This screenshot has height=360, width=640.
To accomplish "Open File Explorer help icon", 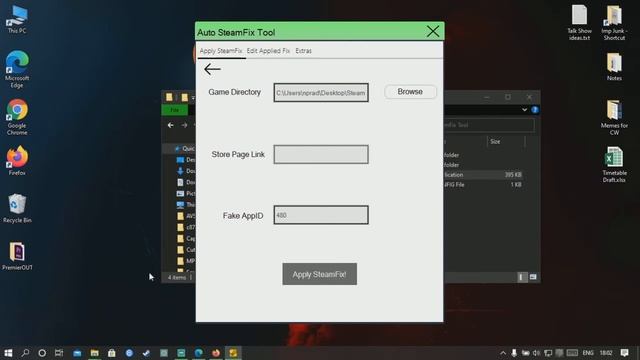I will point(535,110).
